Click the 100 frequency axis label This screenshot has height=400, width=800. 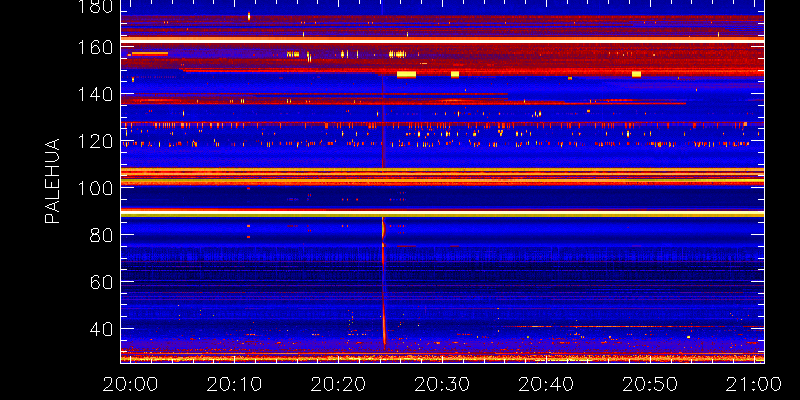click(93, 188)
